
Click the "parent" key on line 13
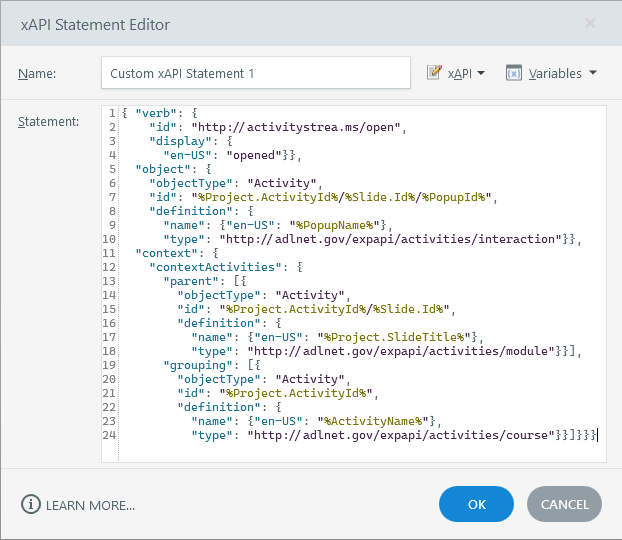pos(189,281)
